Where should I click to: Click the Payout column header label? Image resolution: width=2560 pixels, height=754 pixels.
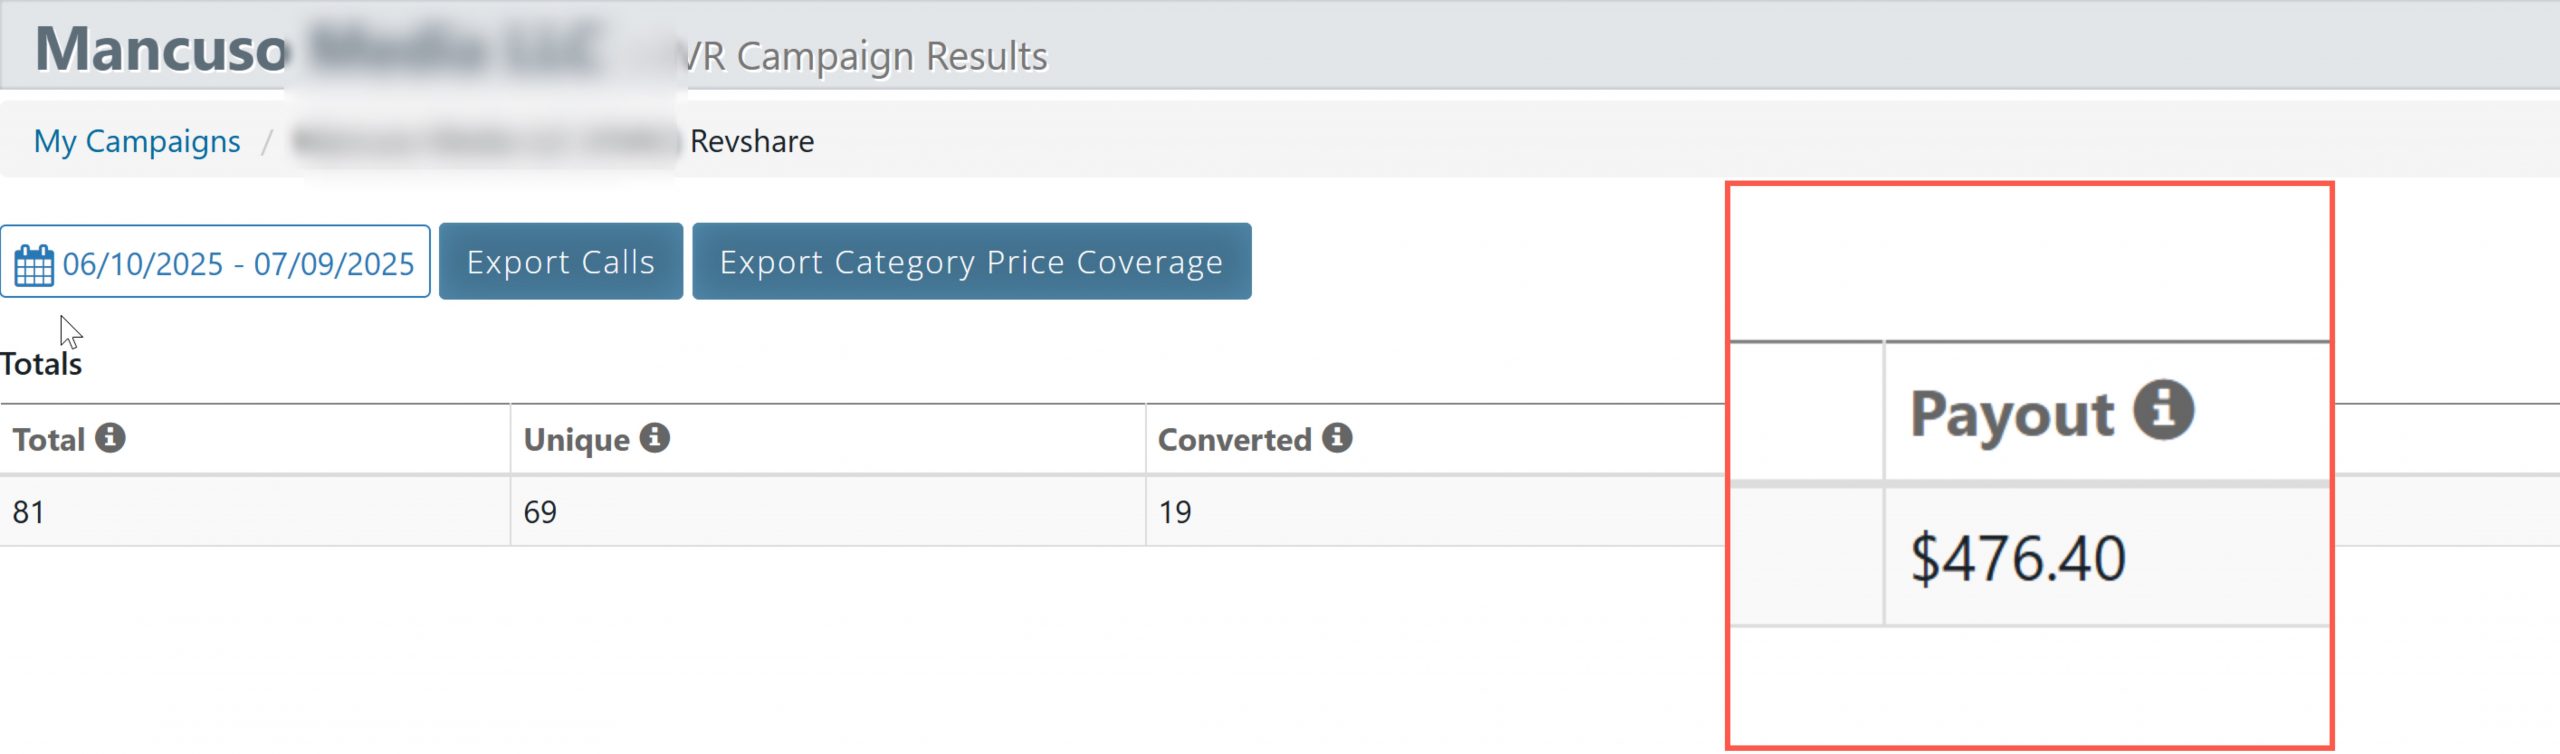(2012, 414)
